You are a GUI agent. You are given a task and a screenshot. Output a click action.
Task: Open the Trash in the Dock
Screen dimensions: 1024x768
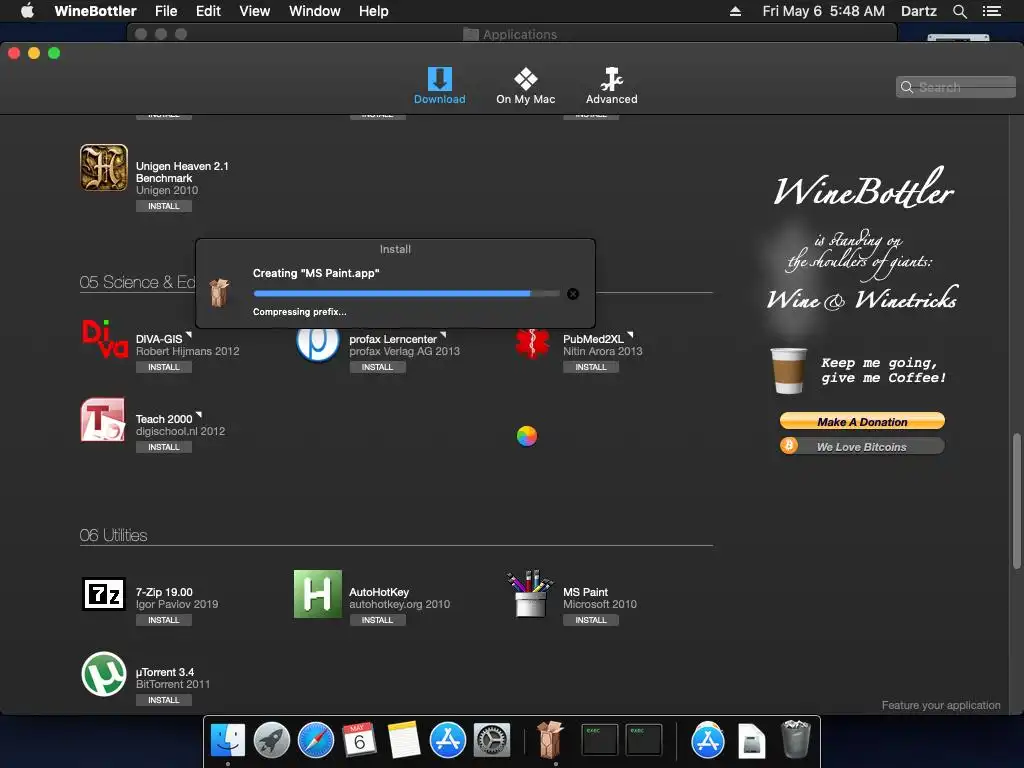click(795, 739)
